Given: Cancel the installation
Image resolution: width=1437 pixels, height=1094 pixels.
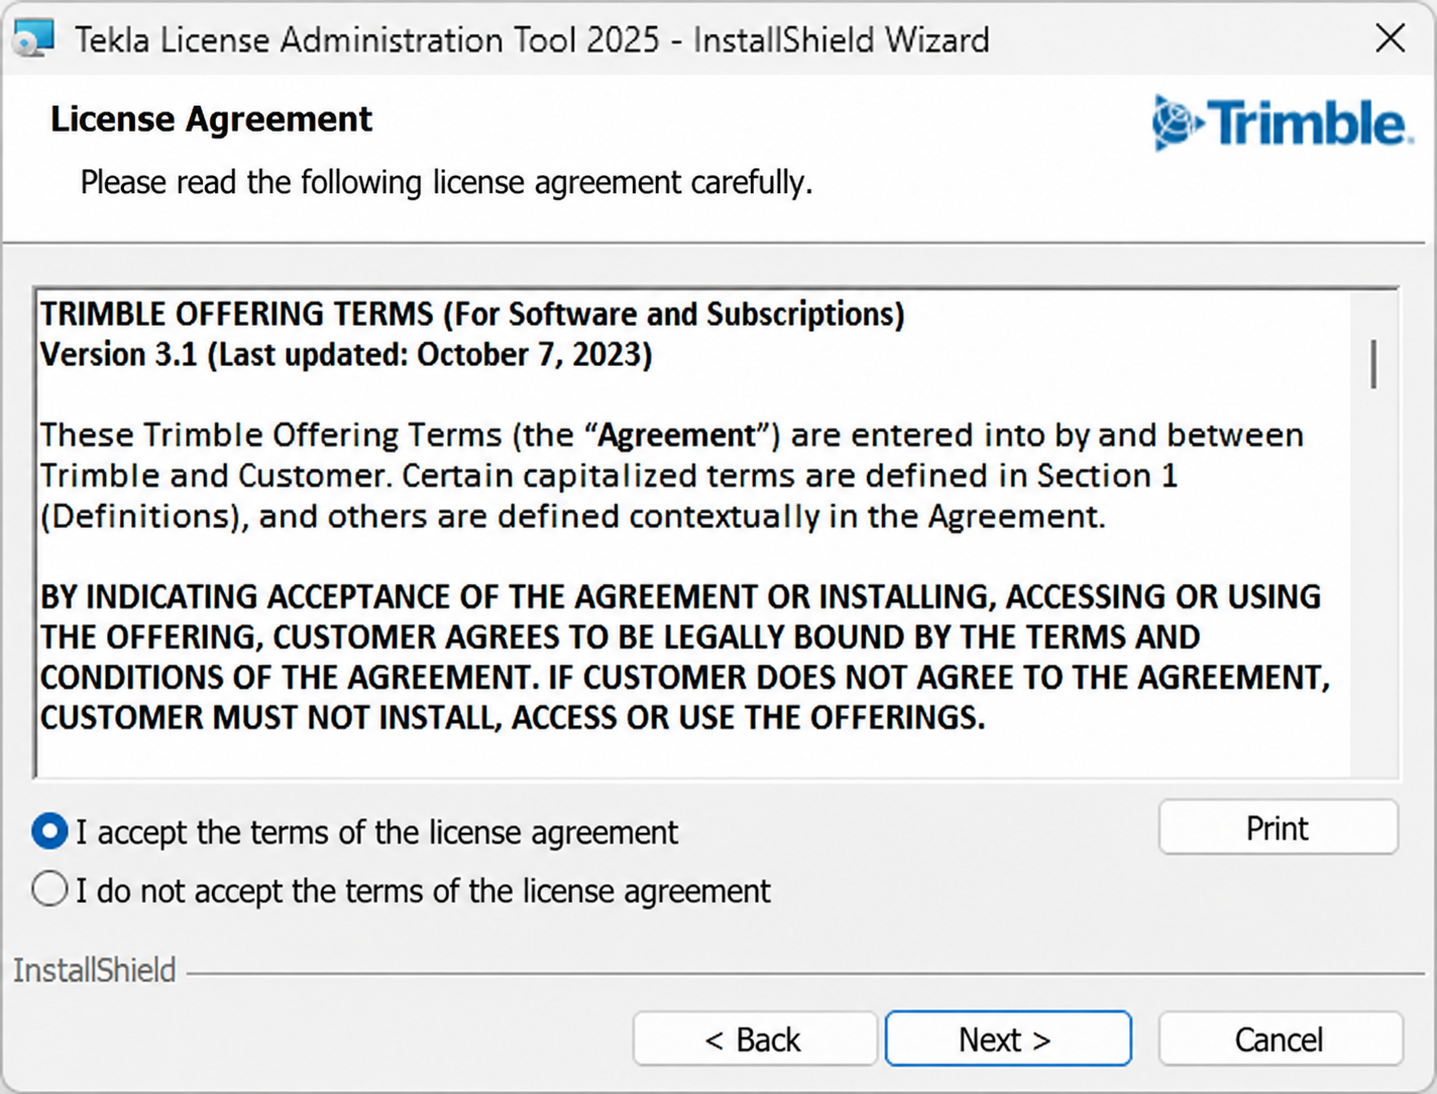Looking at the screenshot, I should (x=1280, y=1039).
